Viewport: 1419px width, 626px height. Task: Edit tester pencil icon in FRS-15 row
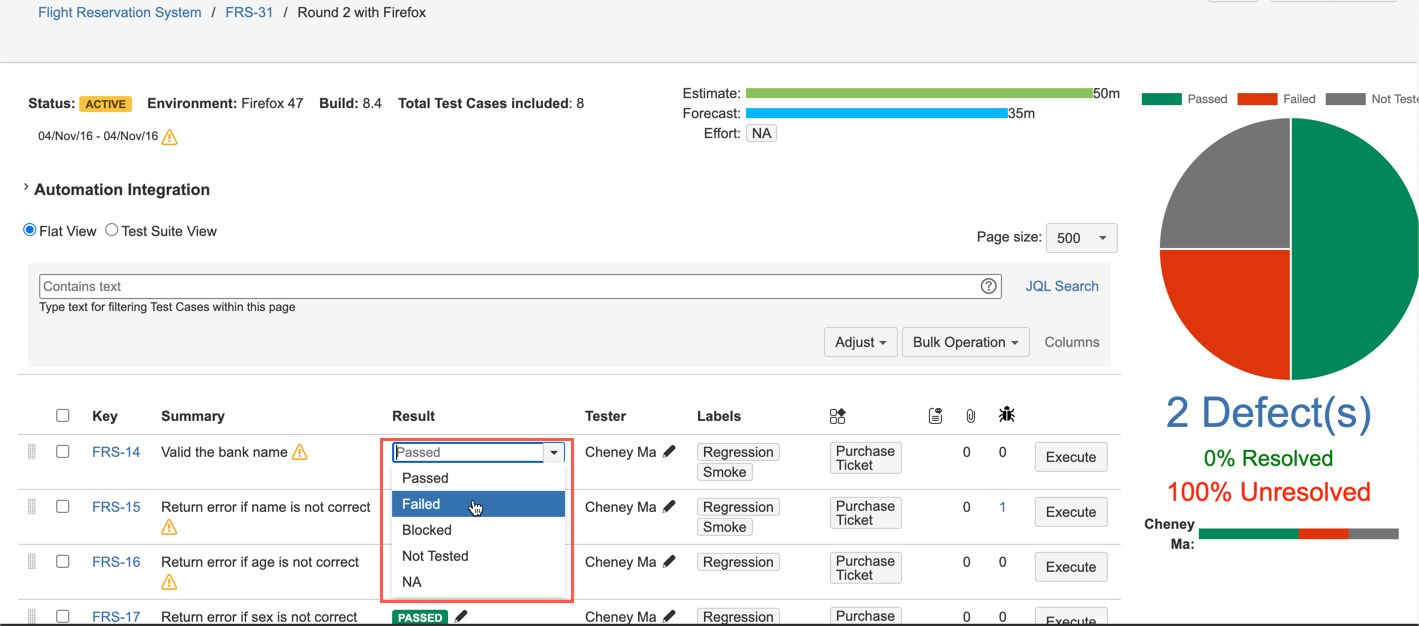coord(669,507)
